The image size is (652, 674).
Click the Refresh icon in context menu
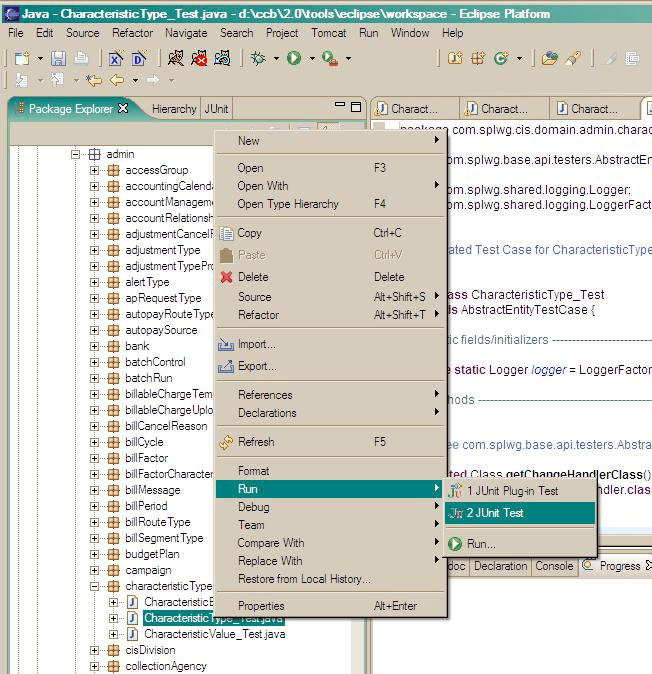click(226, 442)
